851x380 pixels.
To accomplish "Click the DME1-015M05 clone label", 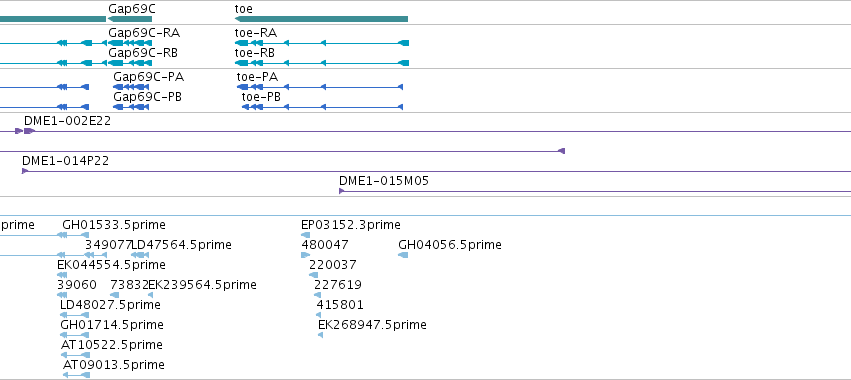I will pos(384,181).
